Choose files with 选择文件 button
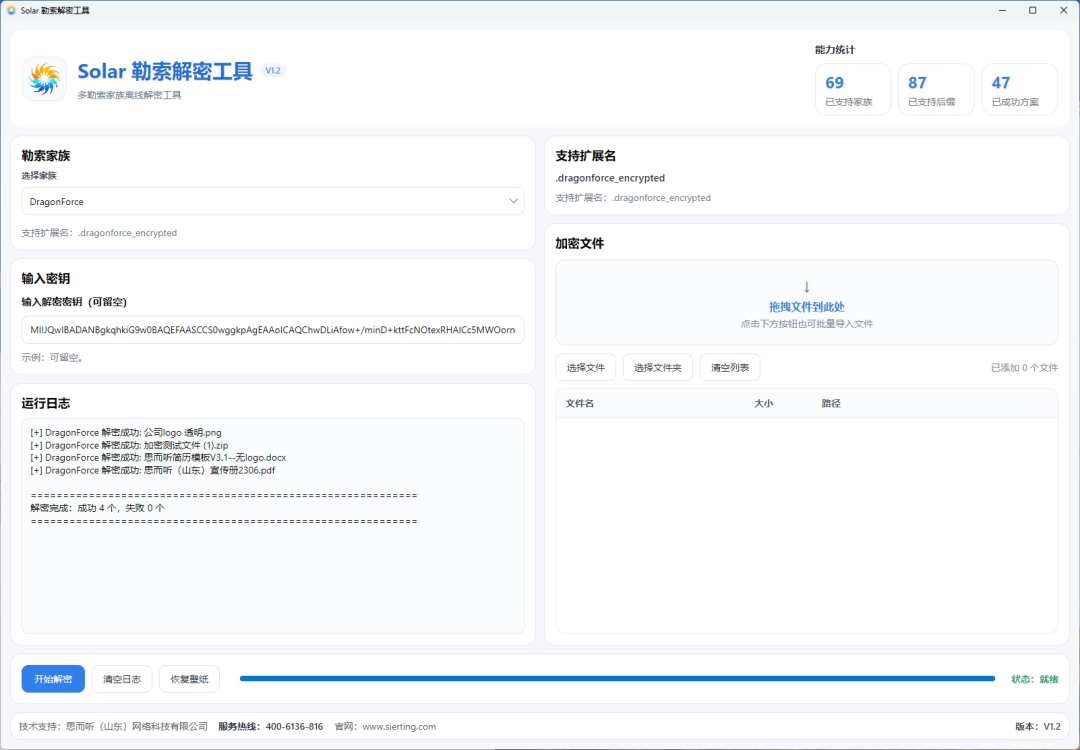Screen dimensions: 1080x750 [x=585, y=368]
